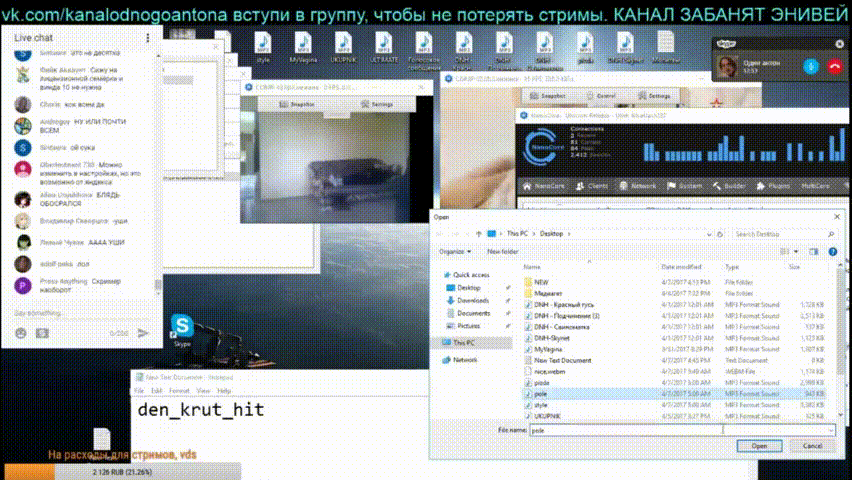852x480 pixels.
Task: Expand the view options dropdown arrow
Action: 796,252
